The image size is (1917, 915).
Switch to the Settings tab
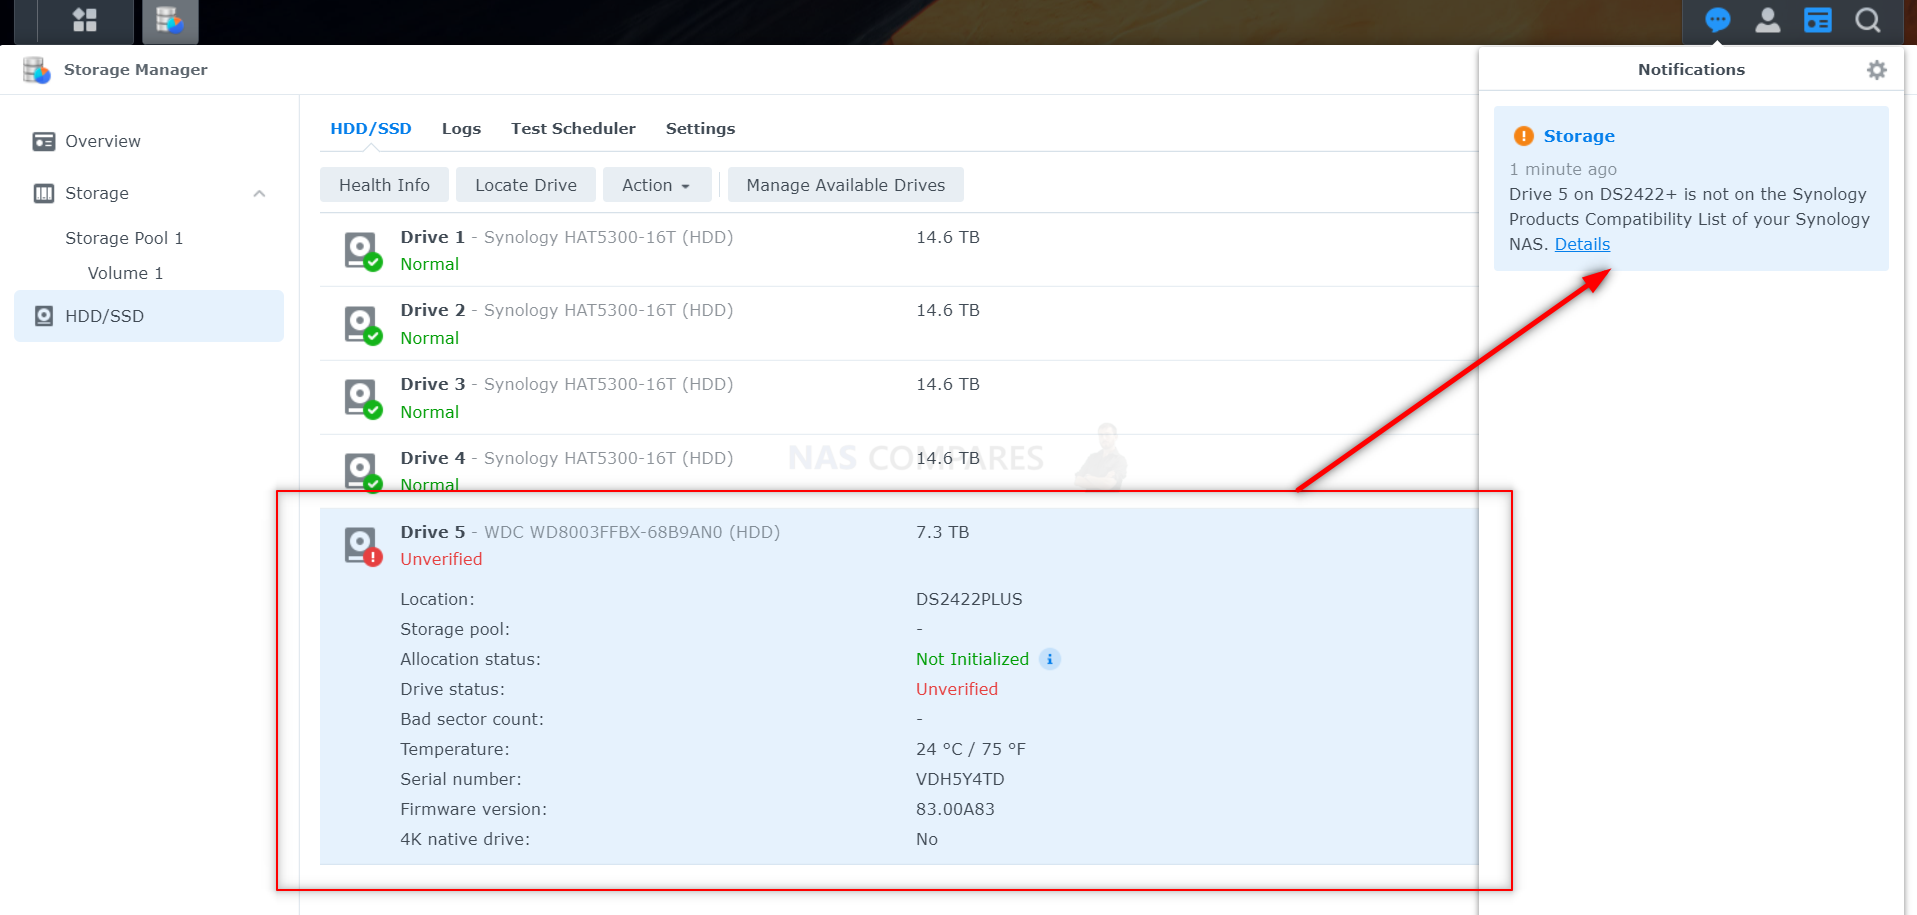(x=700, y=128)
